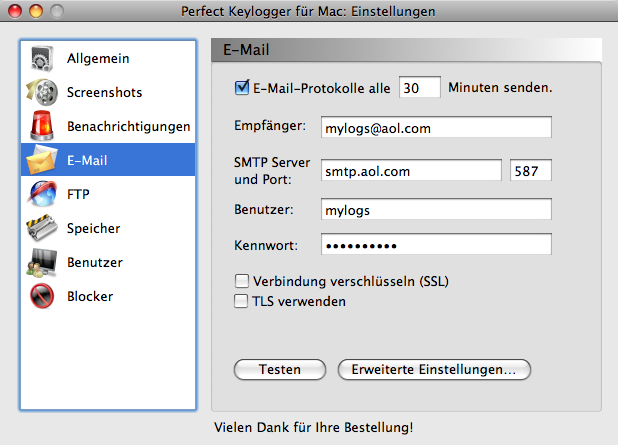Screen dimensions: 618x445
Task: Enable Verbindung verschlüsseln (SSL) checkbox
Action: 242,281
